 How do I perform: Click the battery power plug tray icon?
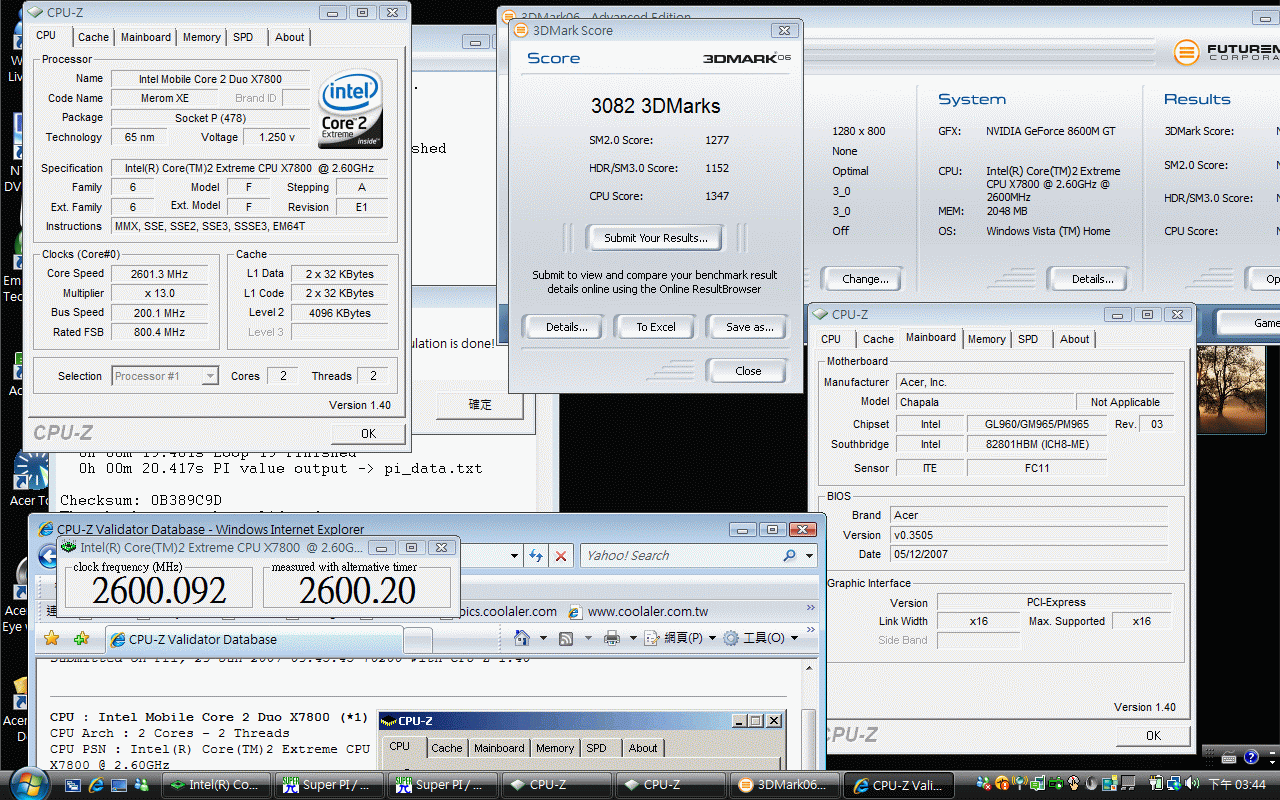(1155, 784)
